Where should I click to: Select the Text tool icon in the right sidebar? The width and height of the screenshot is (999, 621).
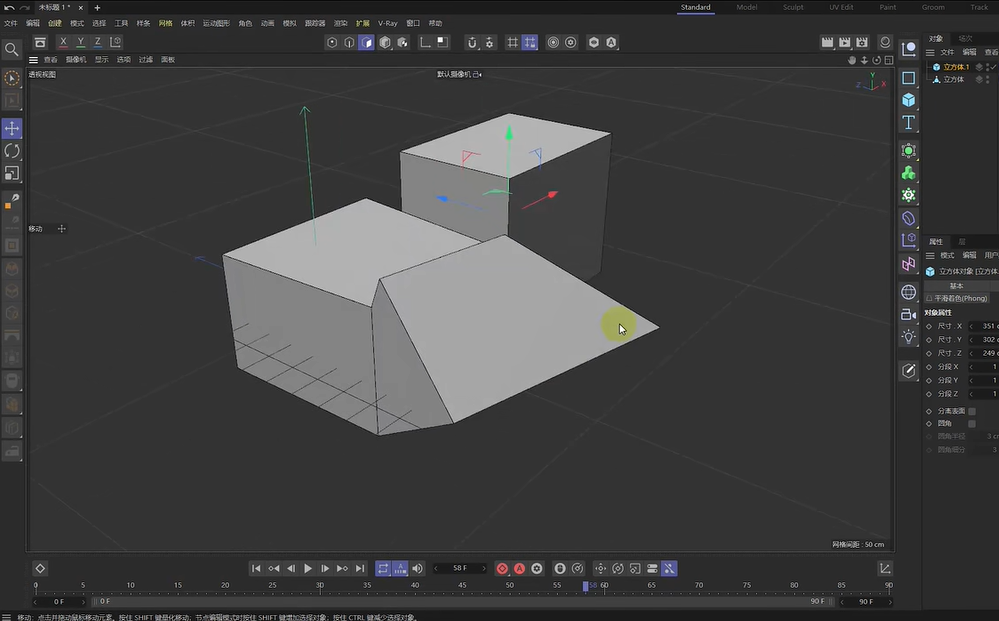pos(908,122)
